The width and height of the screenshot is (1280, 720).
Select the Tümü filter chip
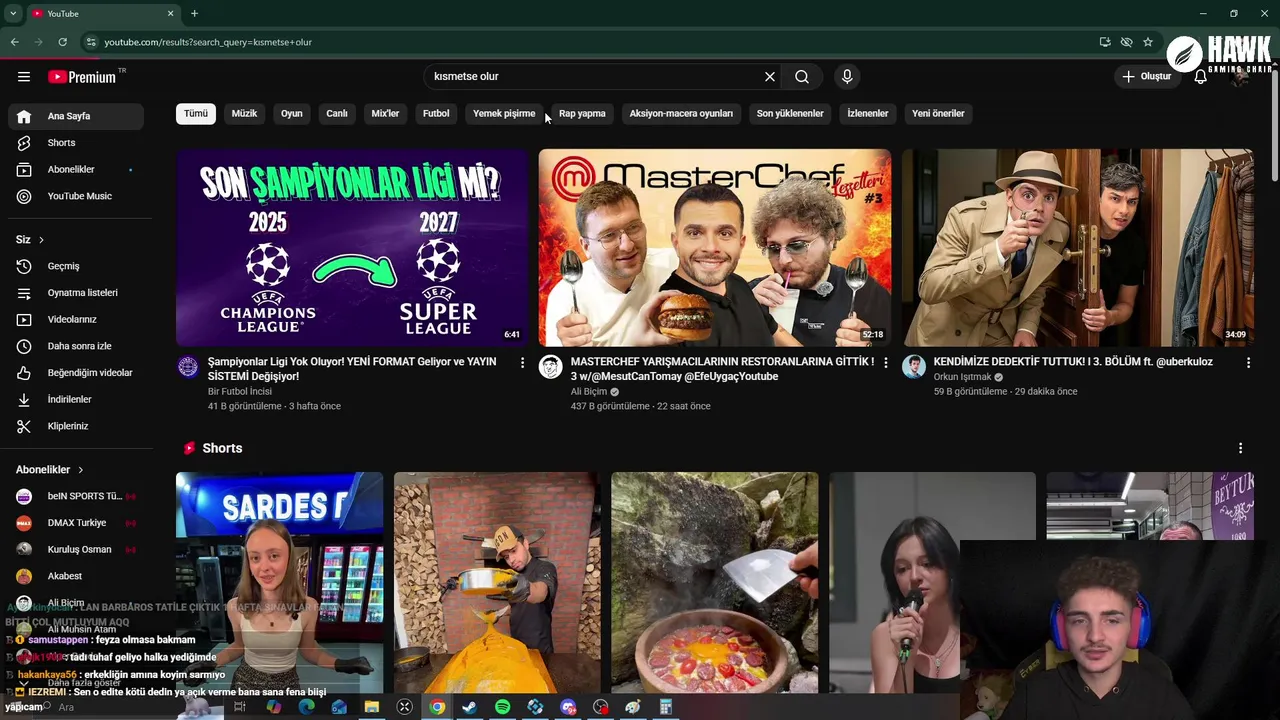click(x=196, y=114)
